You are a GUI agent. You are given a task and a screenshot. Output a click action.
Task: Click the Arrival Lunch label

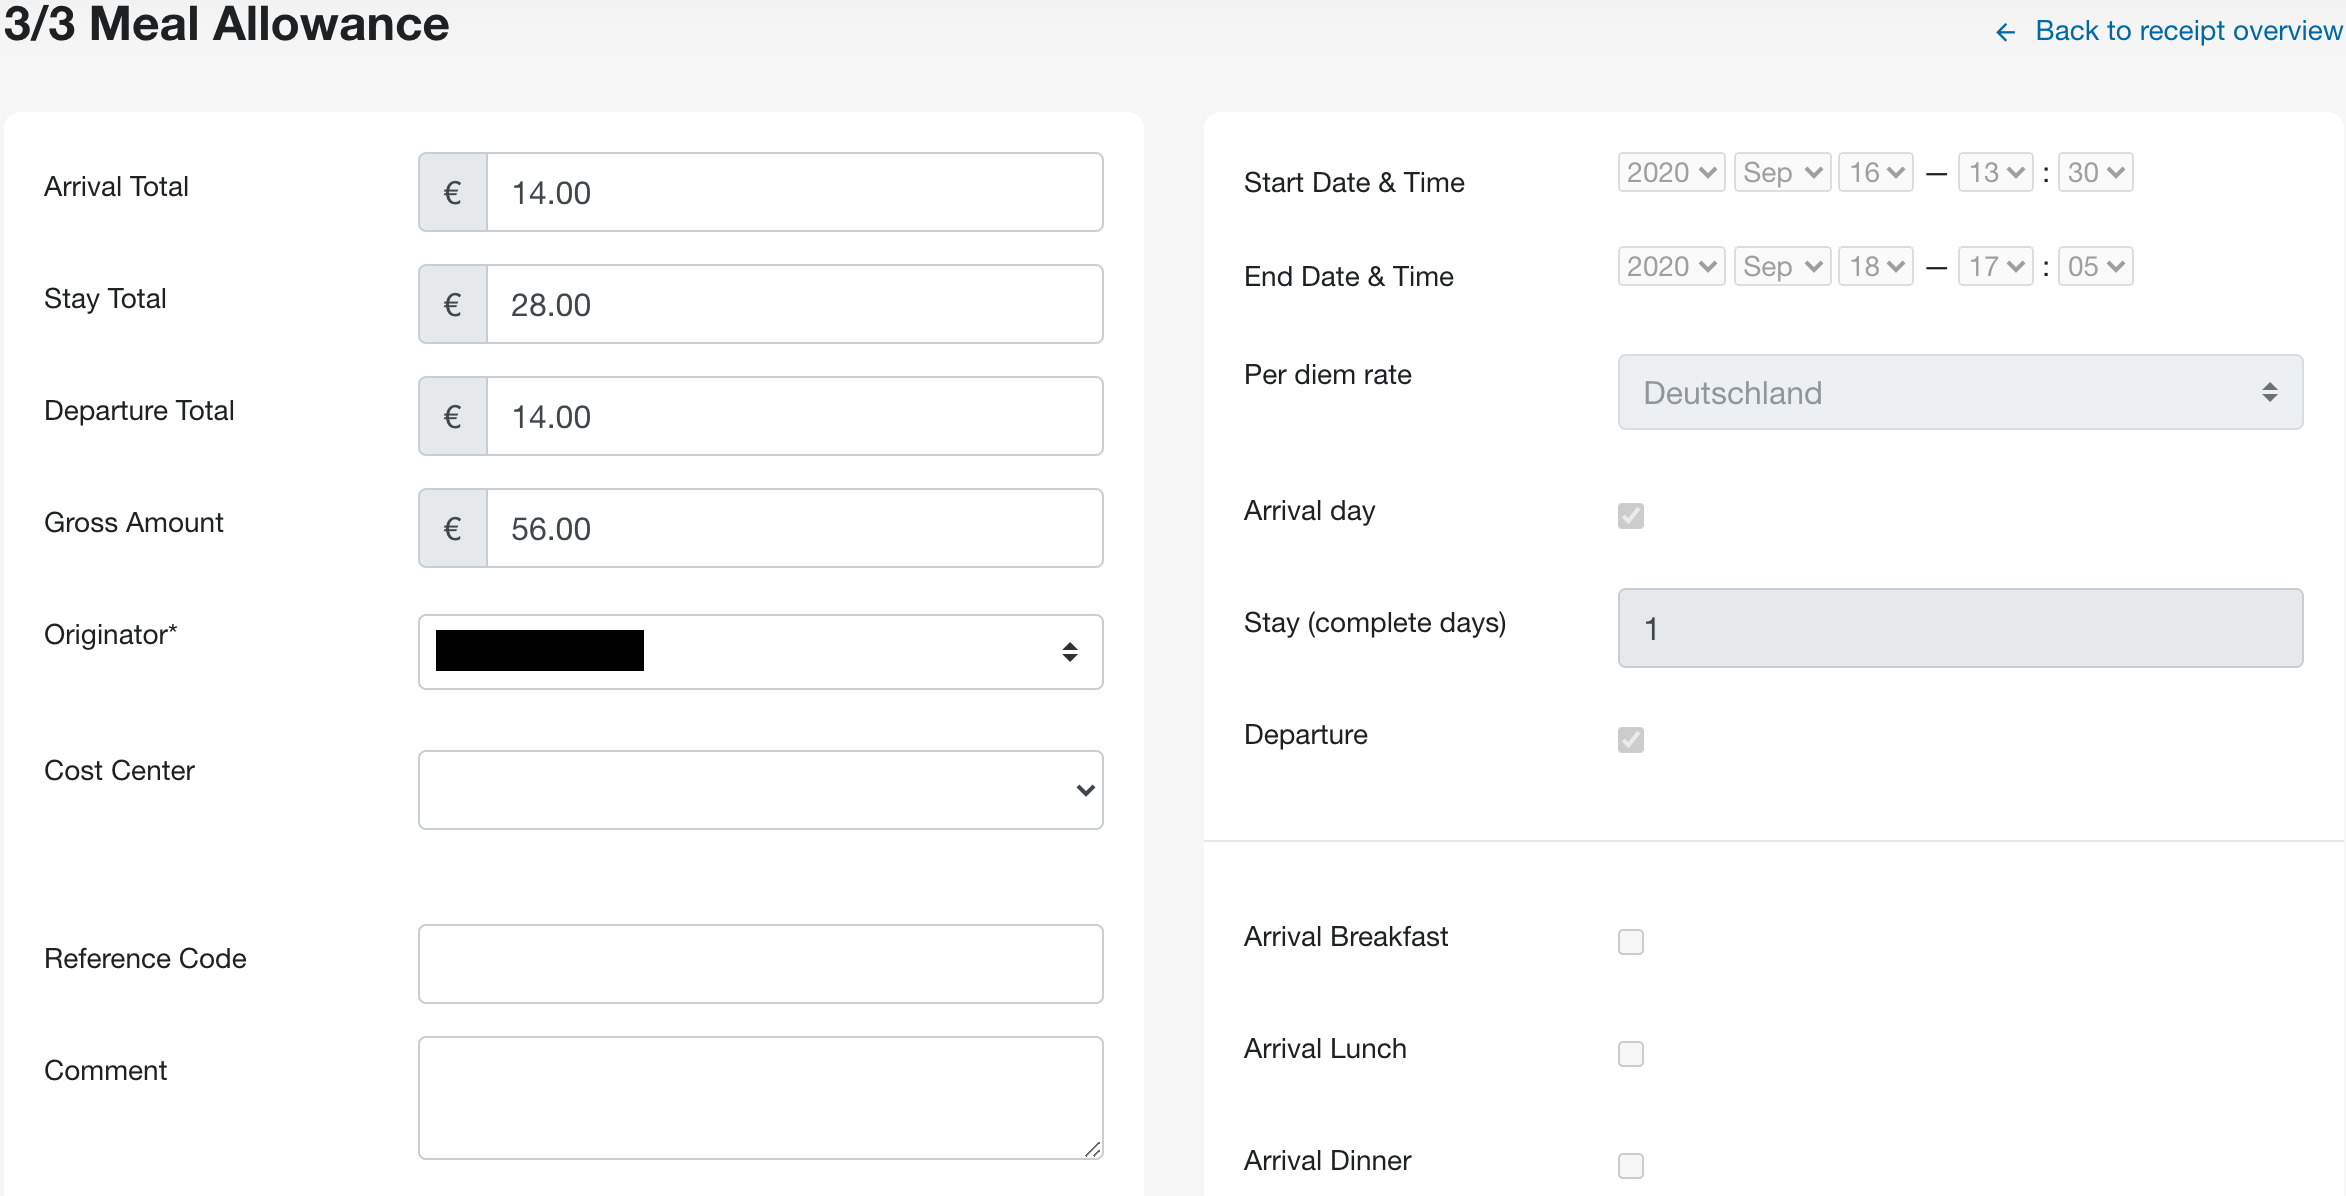tap(1325, 1049)
